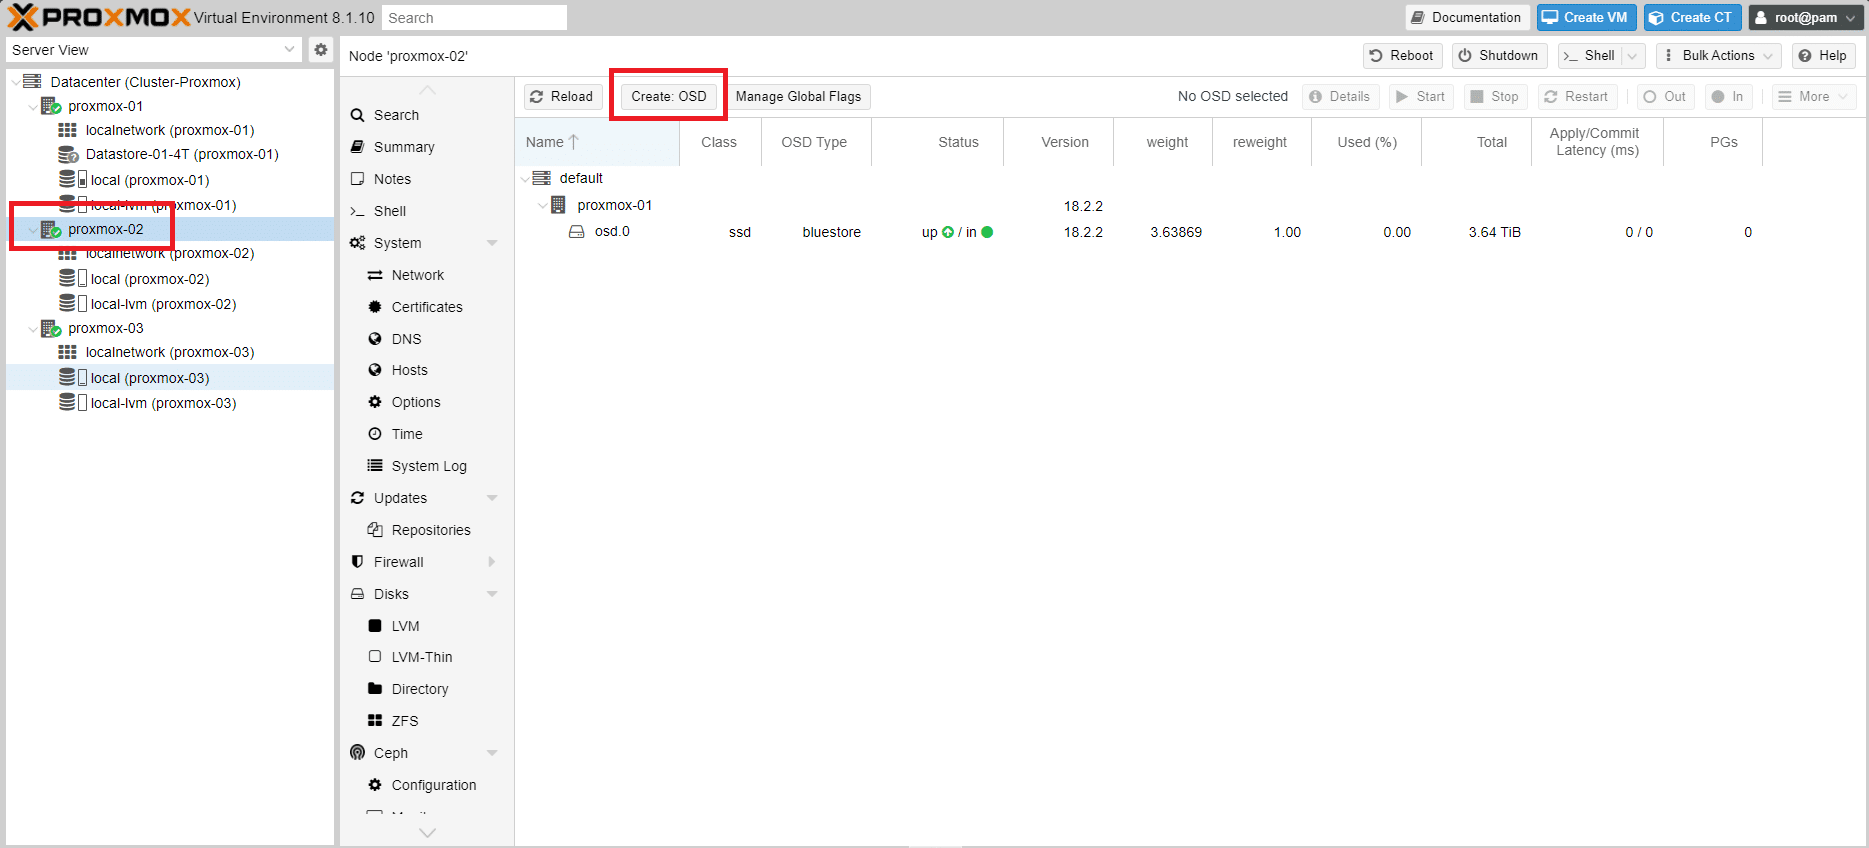Click the Shutdown button
Image resolution: width=1869 pixels, height=848 pixels.
tap(1499, 56)
